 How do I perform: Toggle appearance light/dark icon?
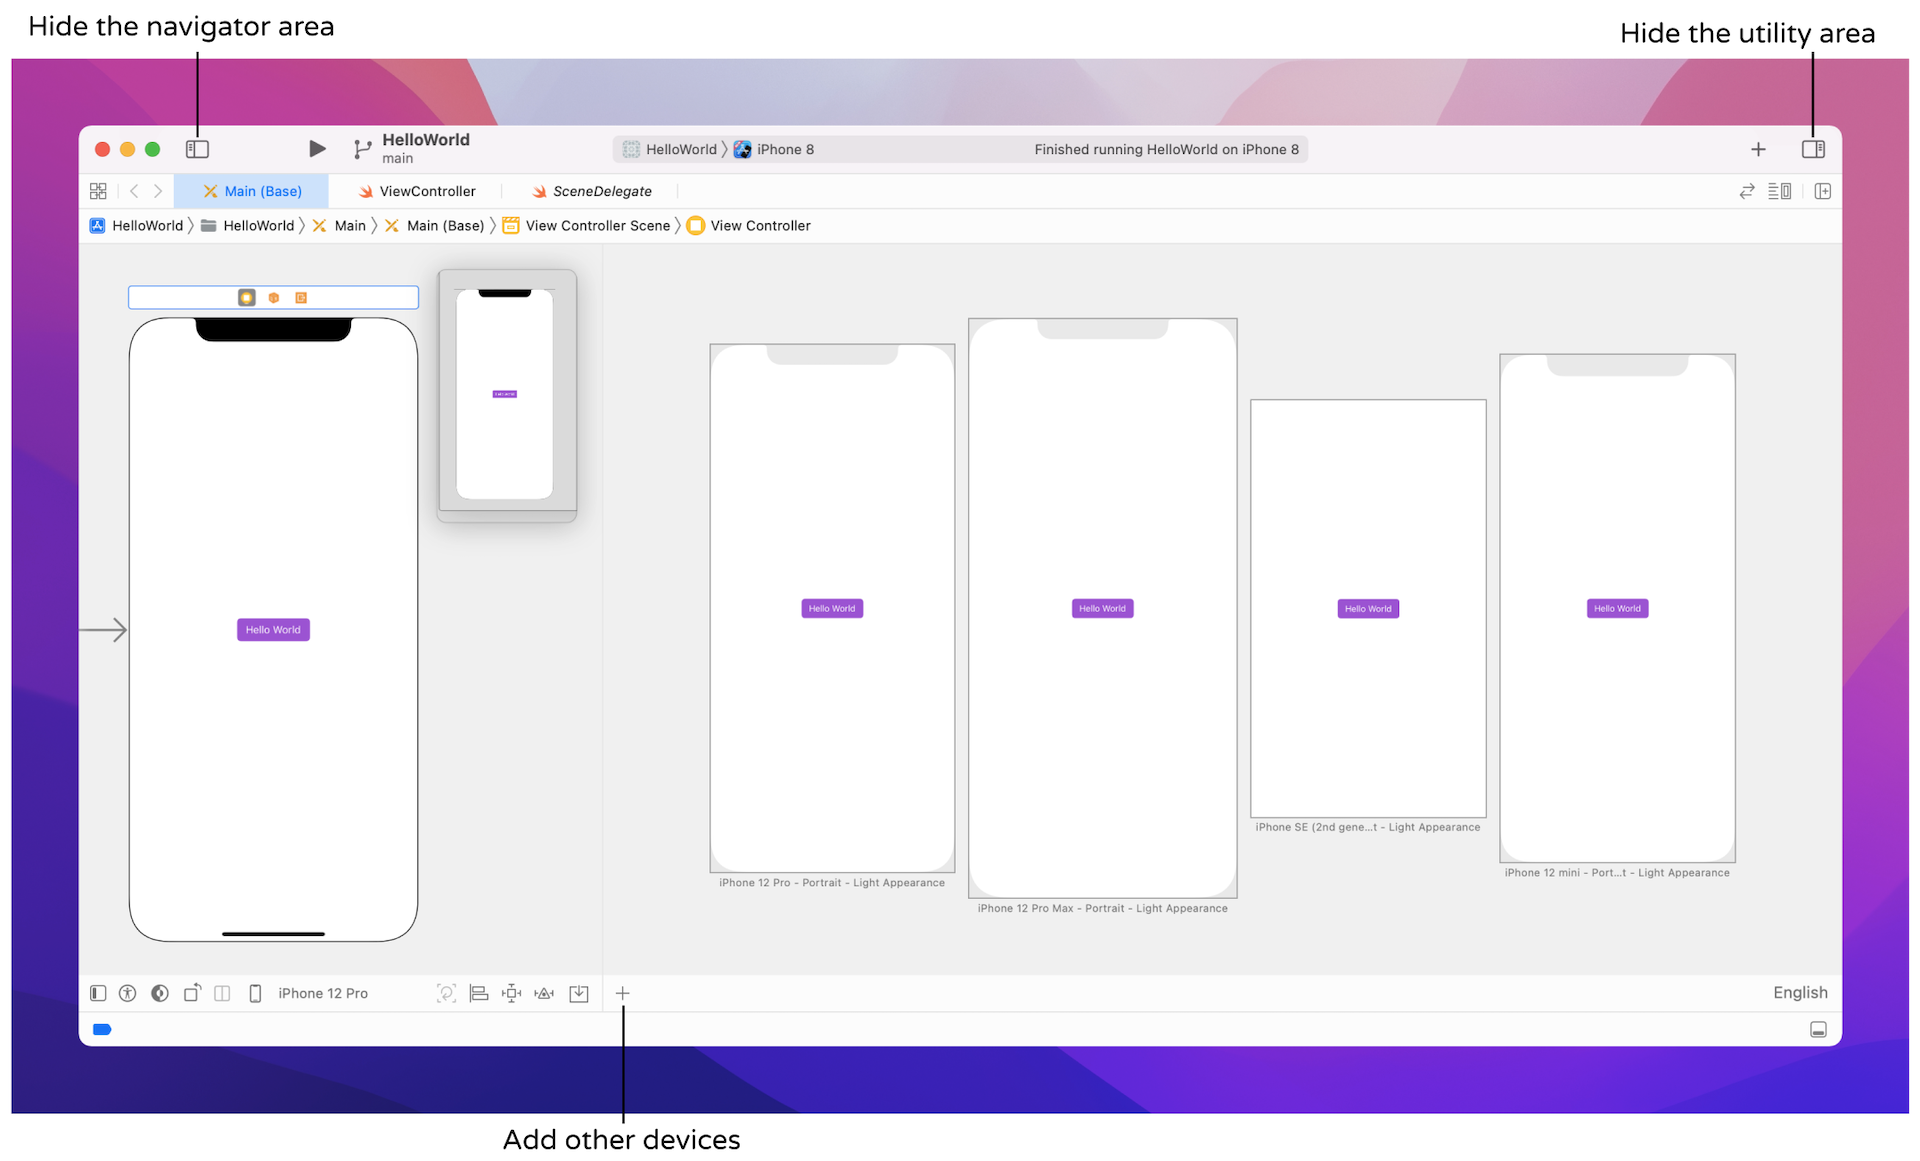tap(160, 993)
